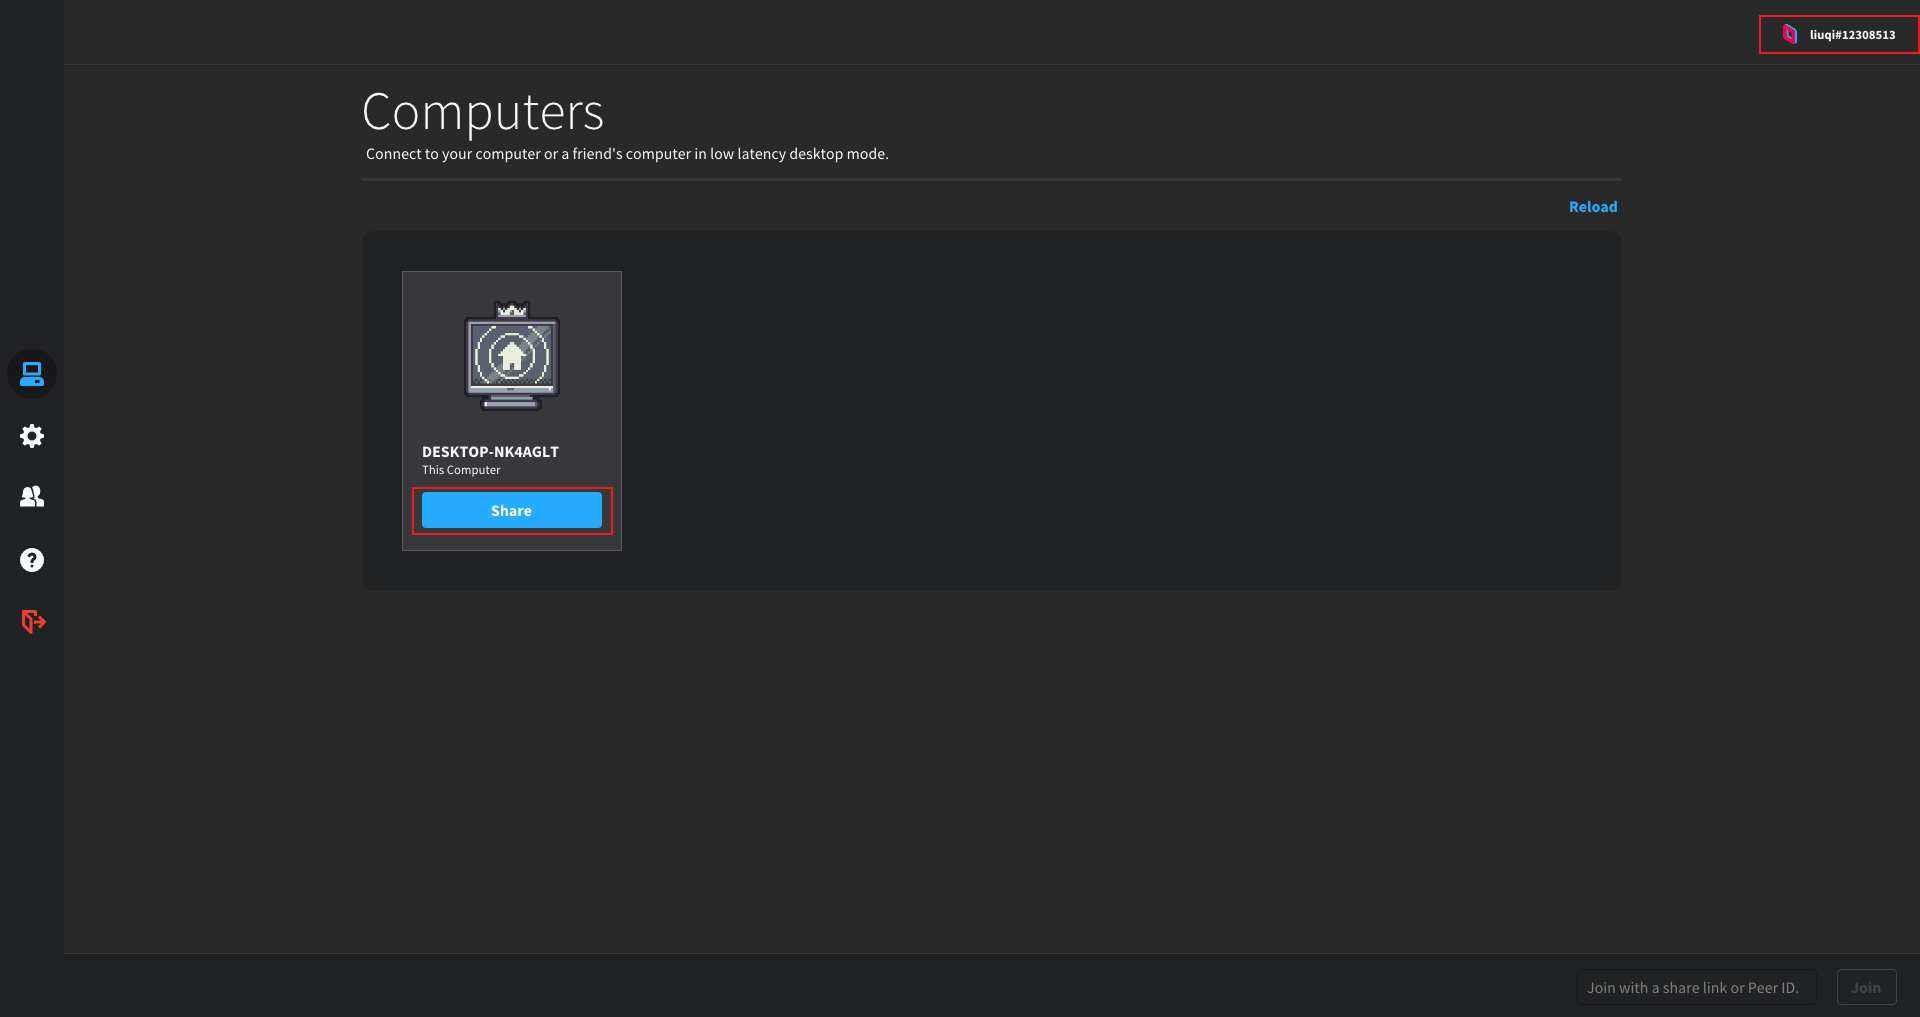The image size is (1920, 1017).
Task: Click empty area of the computers panel
Action: point(1100,410)
